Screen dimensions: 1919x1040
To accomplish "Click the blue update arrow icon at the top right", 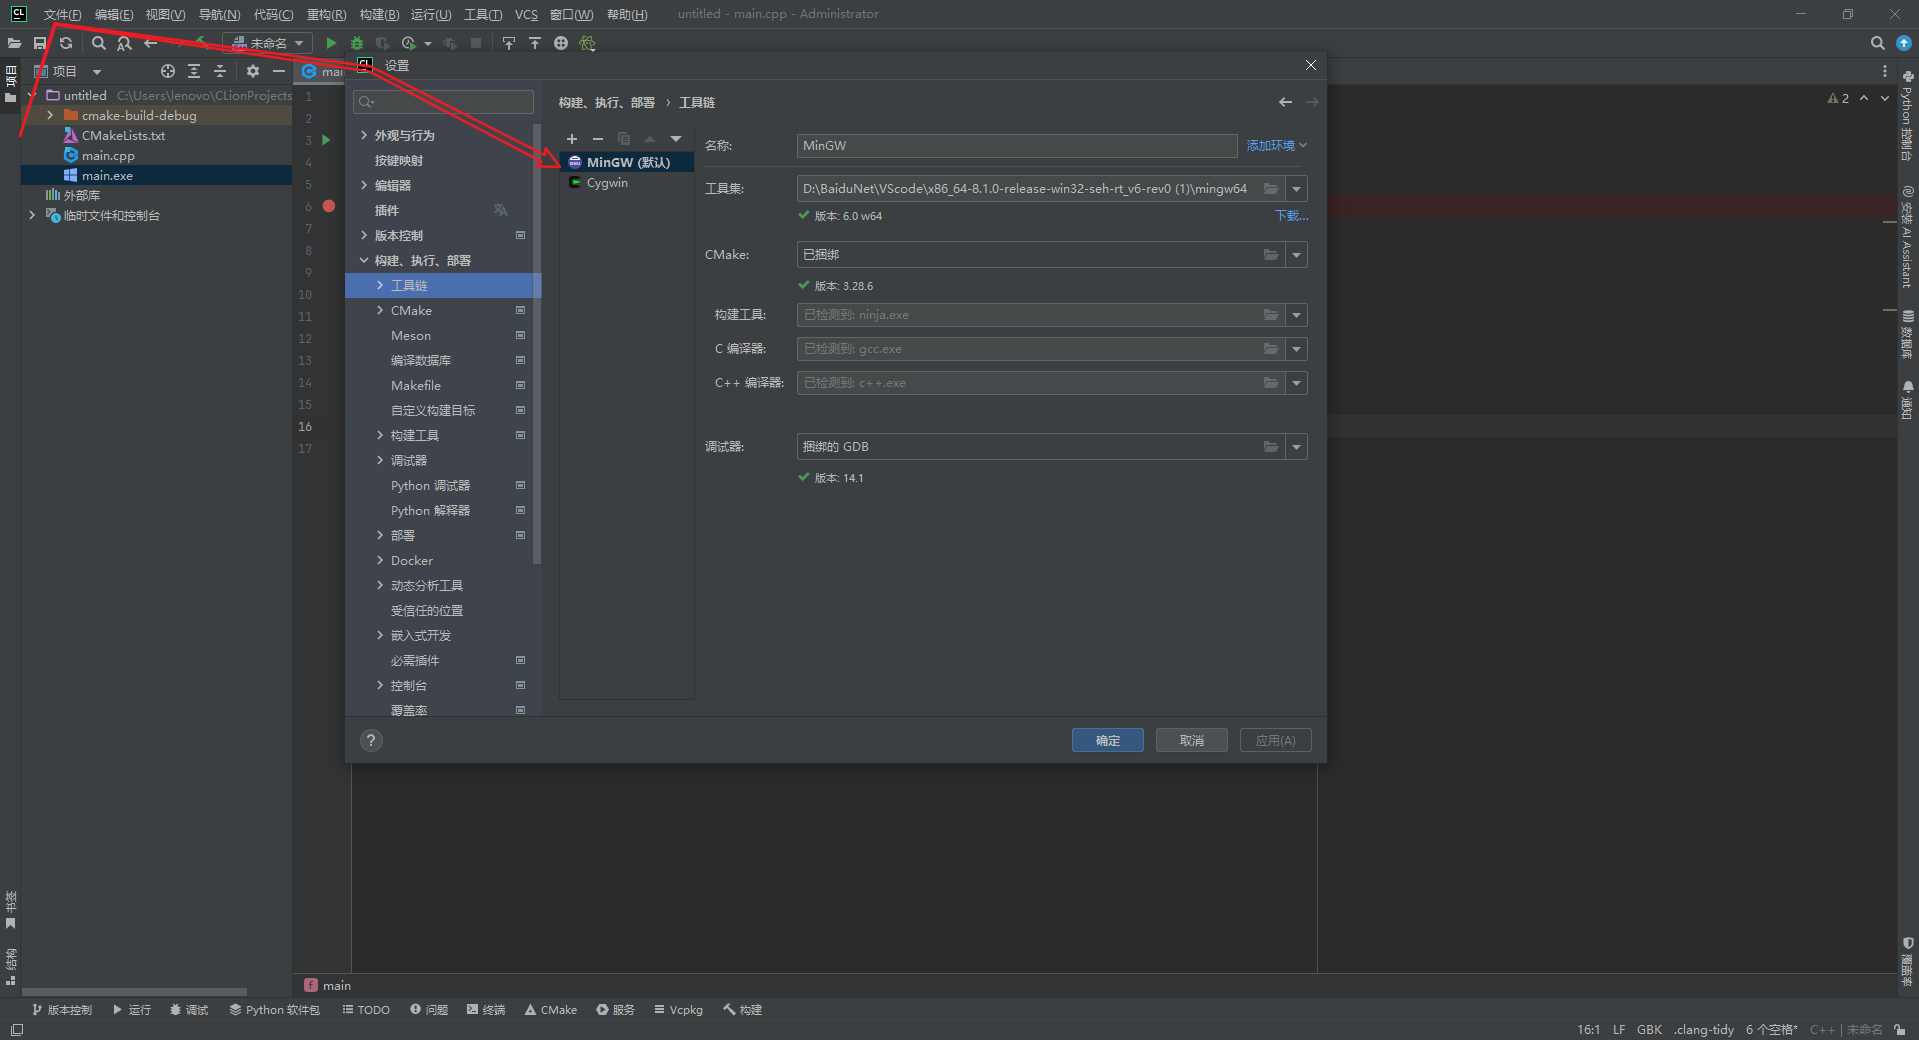I will point(1904,43).
